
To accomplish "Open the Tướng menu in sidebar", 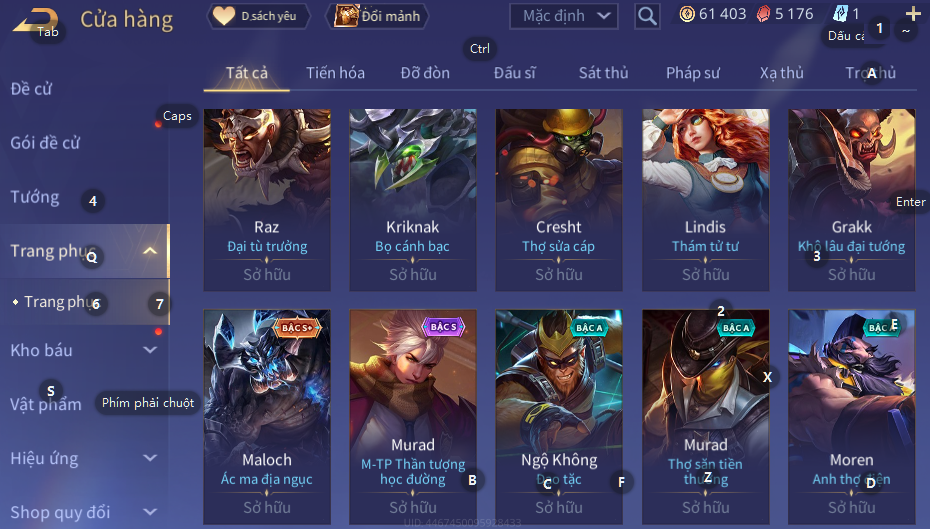I will click(x=35, y=197).
